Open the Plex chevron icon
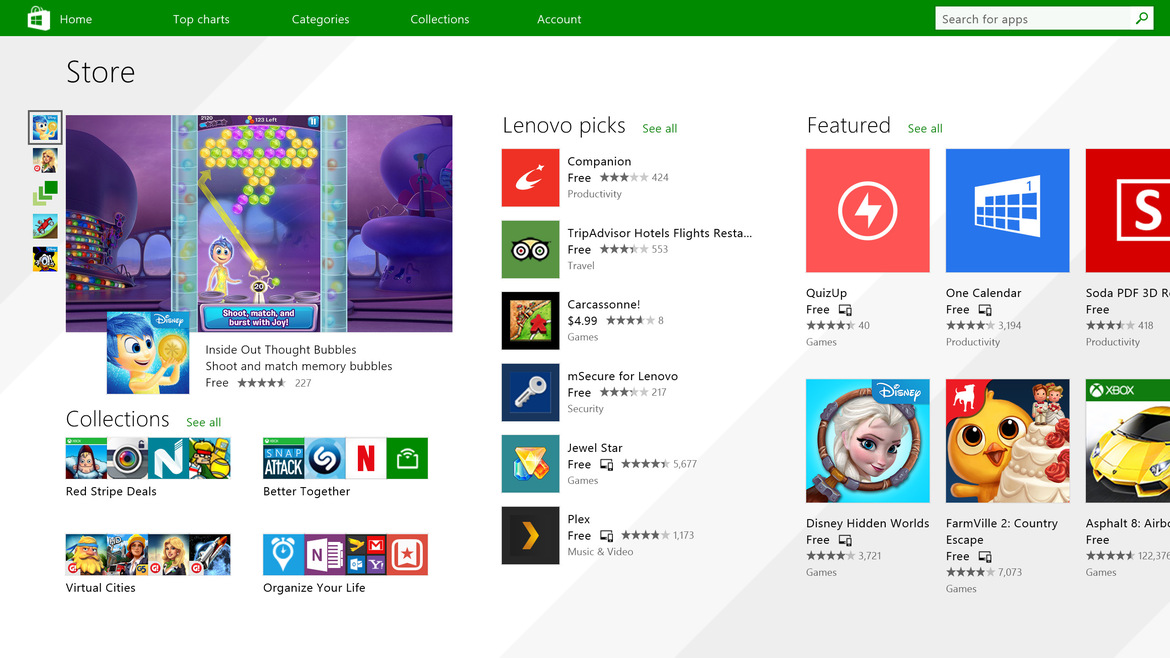The image size is (1170, 658). tap(531, 536)
